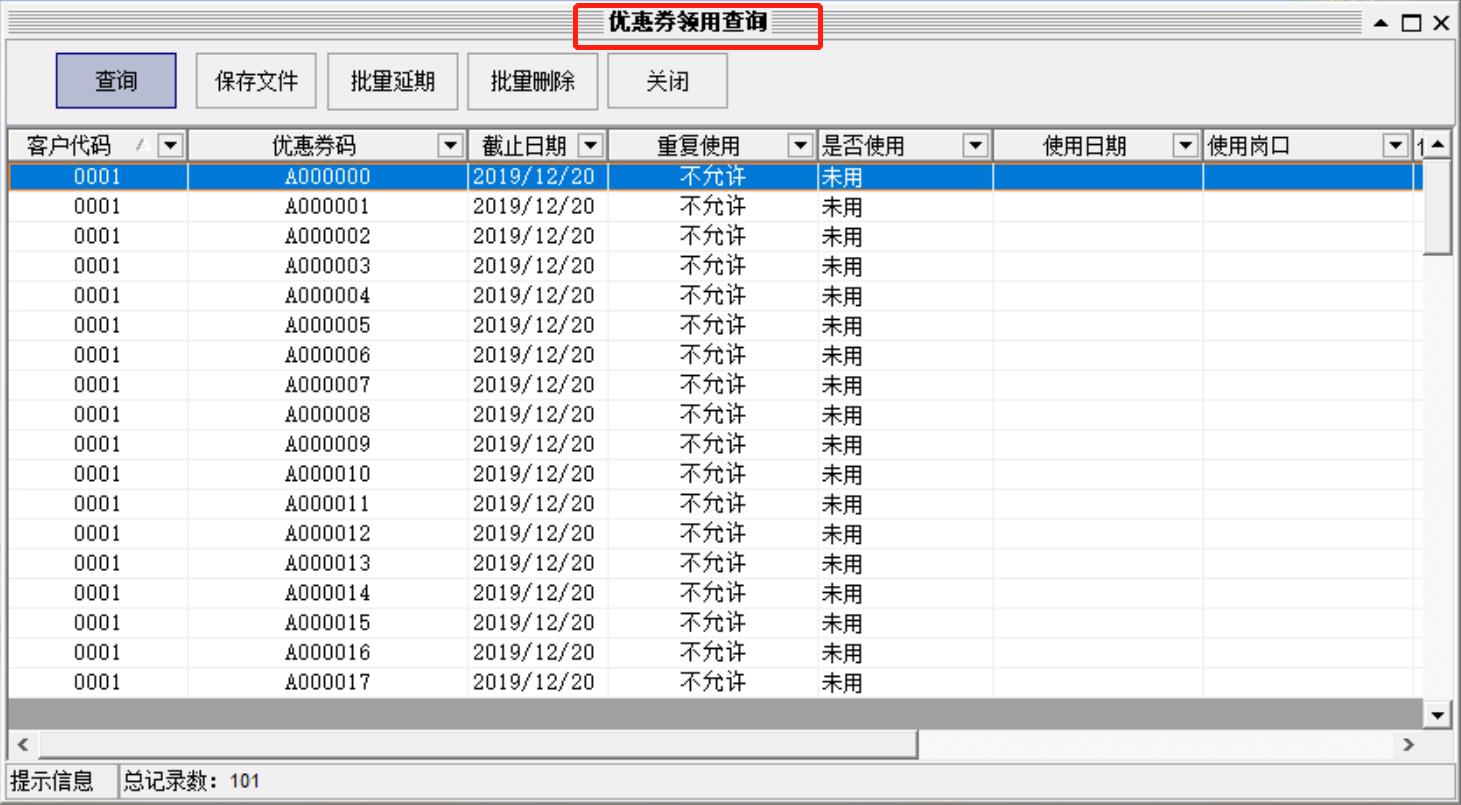1461x805 pixels.
Task: Open the 重复使用 column filter dropdown
Action: coord(801,145)
